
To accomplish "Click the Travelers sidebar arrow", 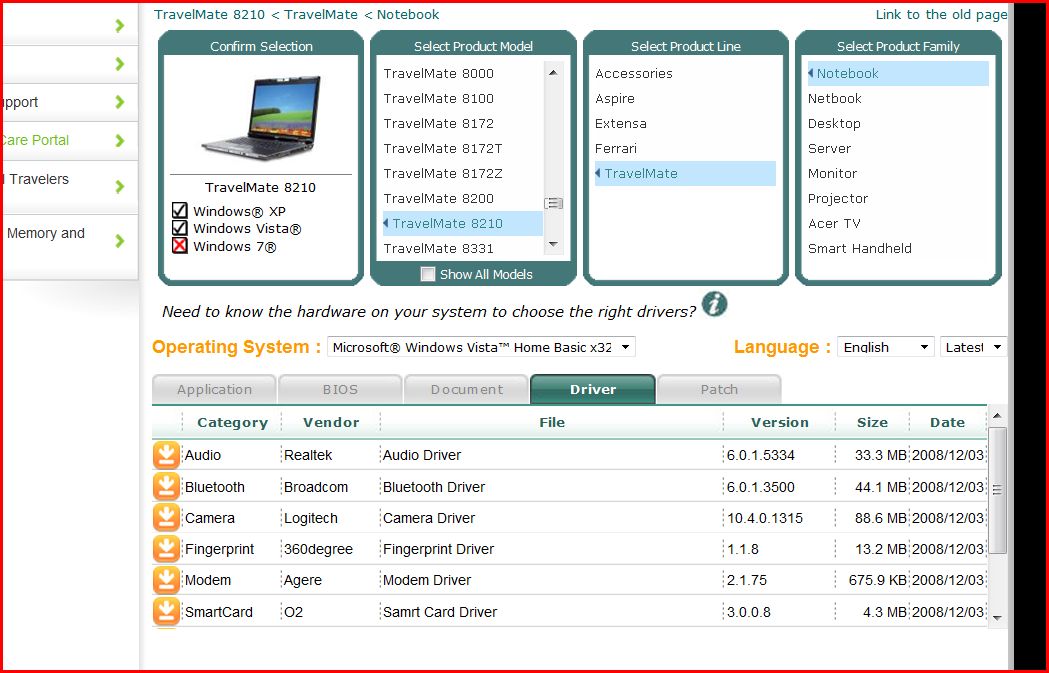I will pos(120,186).
